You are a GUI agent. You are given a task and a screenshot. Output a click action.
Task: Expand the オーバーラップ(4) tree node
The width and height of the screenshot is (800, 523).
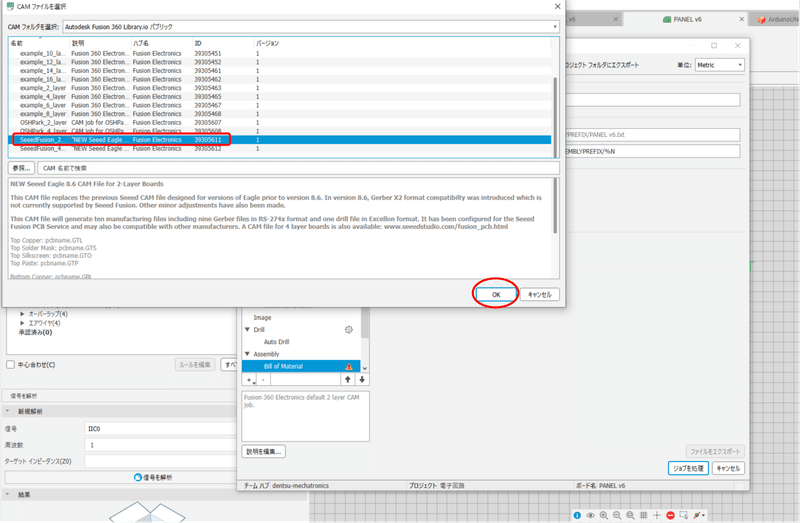tap(22, 314)
